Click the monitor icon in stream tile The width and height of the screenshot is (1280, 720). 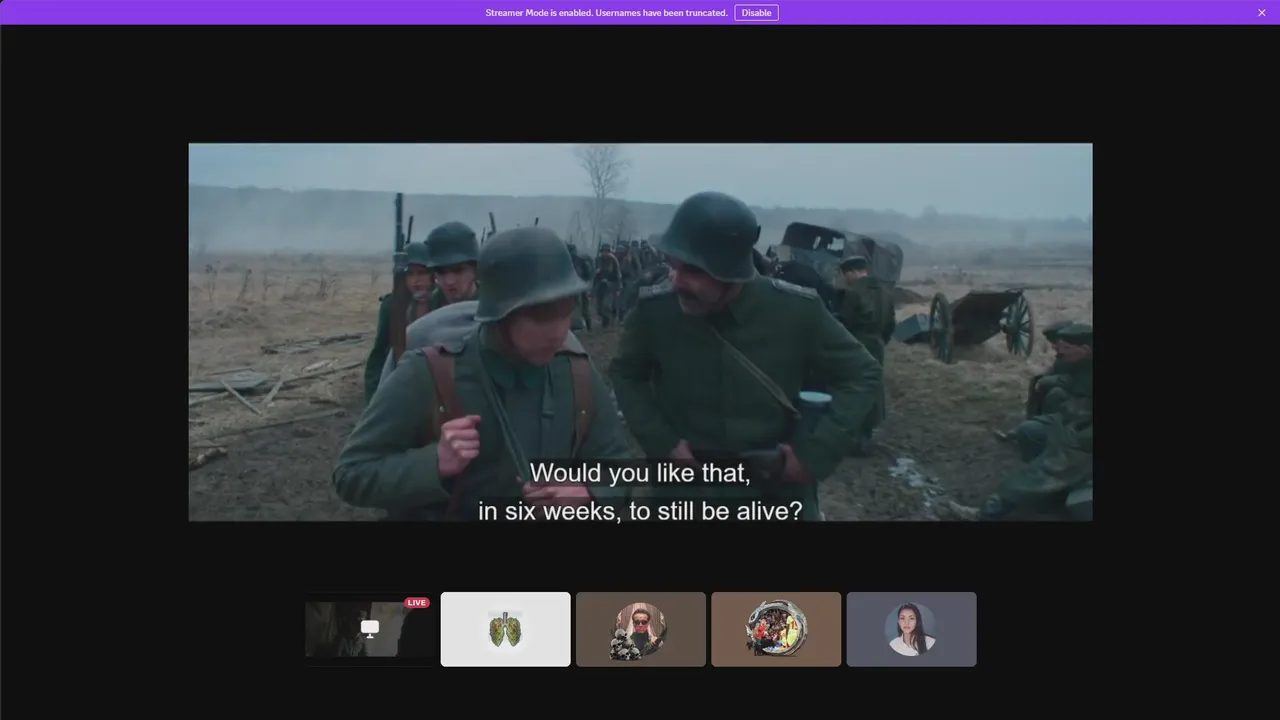tap(370, 628)
